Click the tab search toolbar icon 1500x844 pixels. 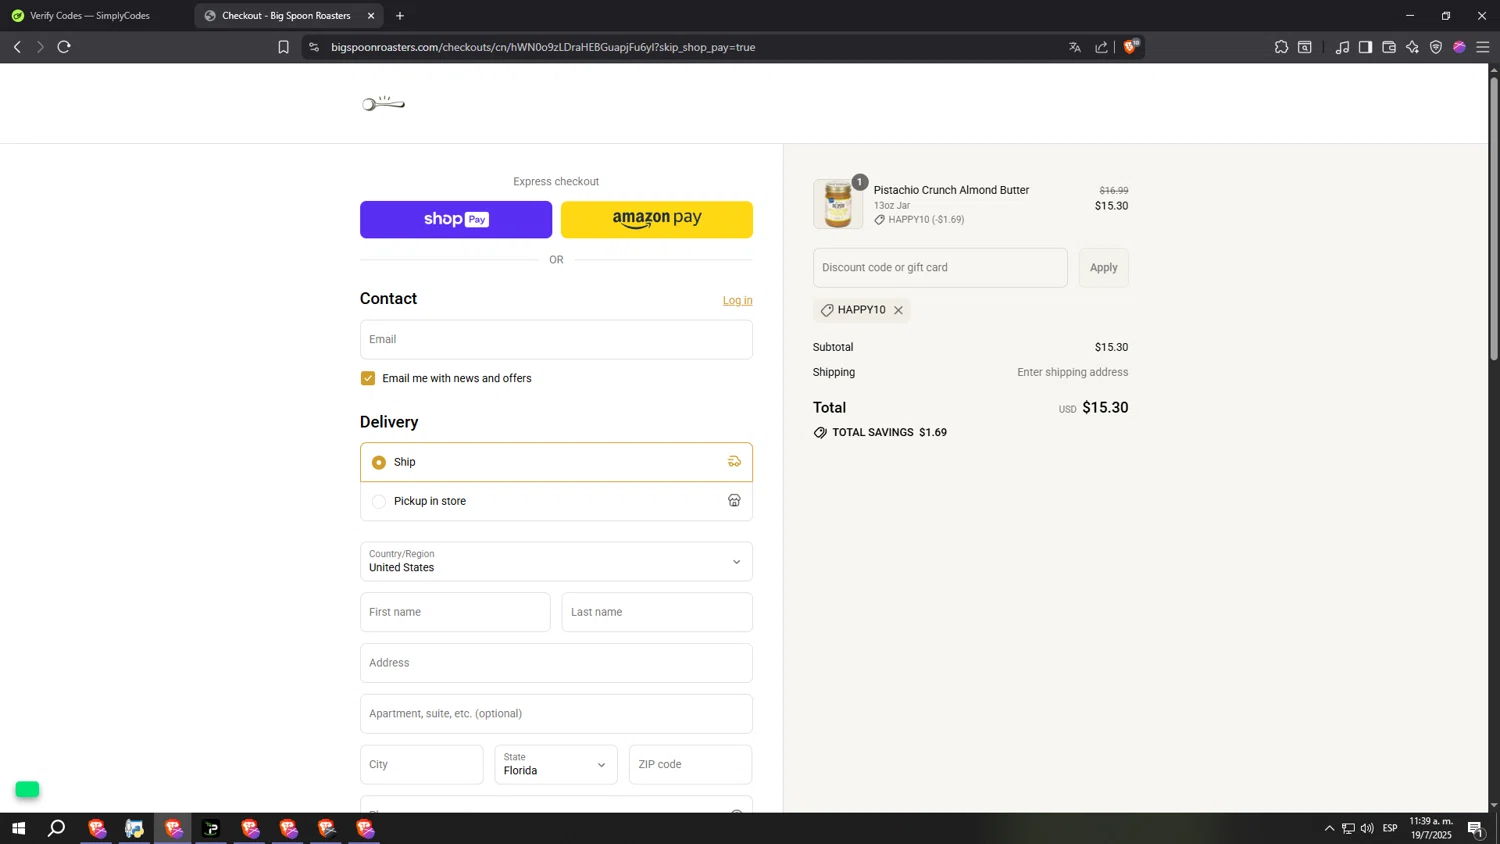coord(1305,47)
